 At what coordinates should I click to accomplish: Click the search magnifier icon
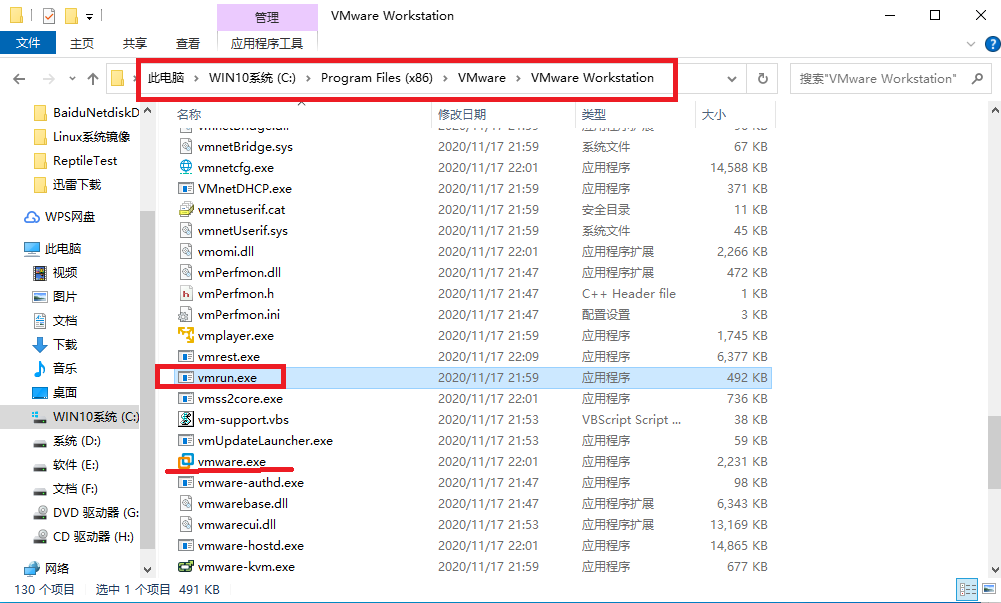(977, 78)
